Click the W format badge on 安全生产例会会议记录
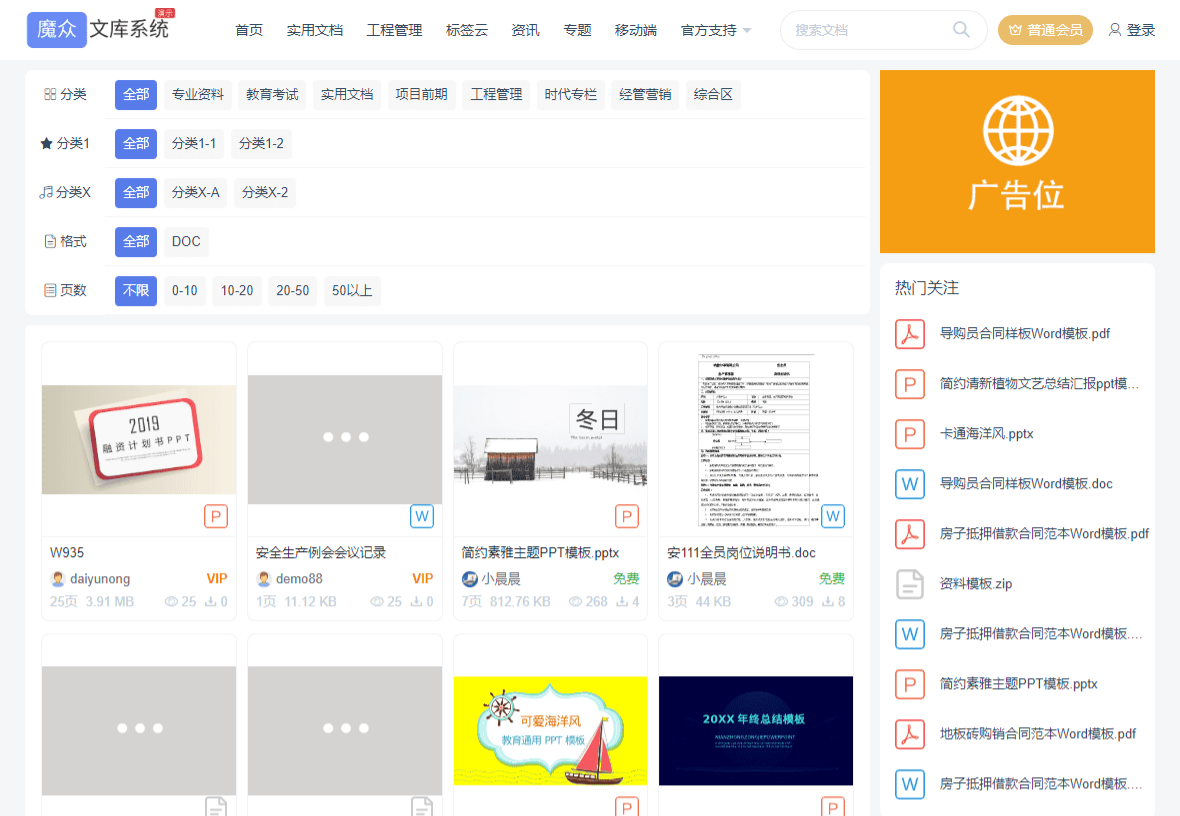Image resolution: width=1180 pixels, height=816 pixels. tap(422, 516)
